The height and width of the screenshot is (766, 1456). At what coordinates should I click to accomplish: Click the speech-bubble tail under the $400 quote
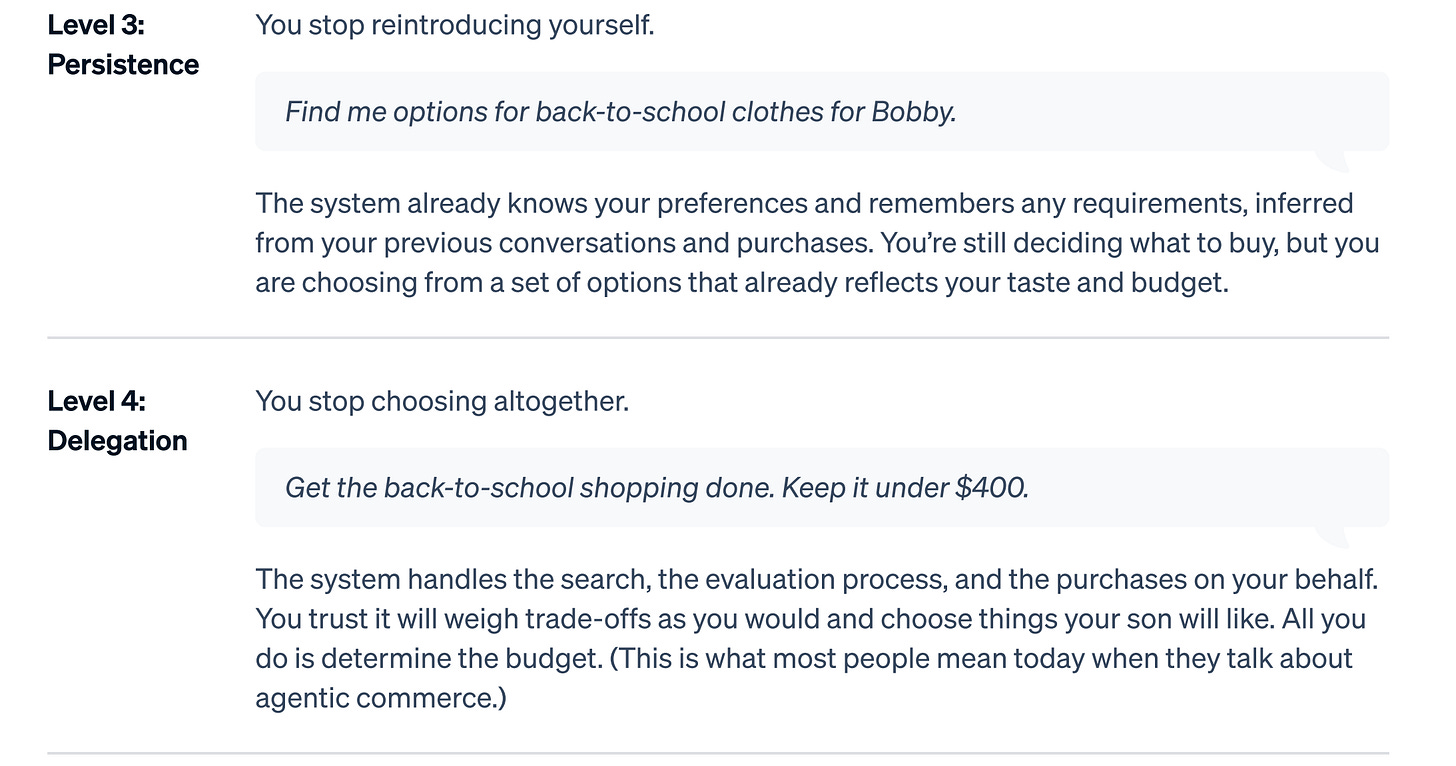pos(1333,537)
